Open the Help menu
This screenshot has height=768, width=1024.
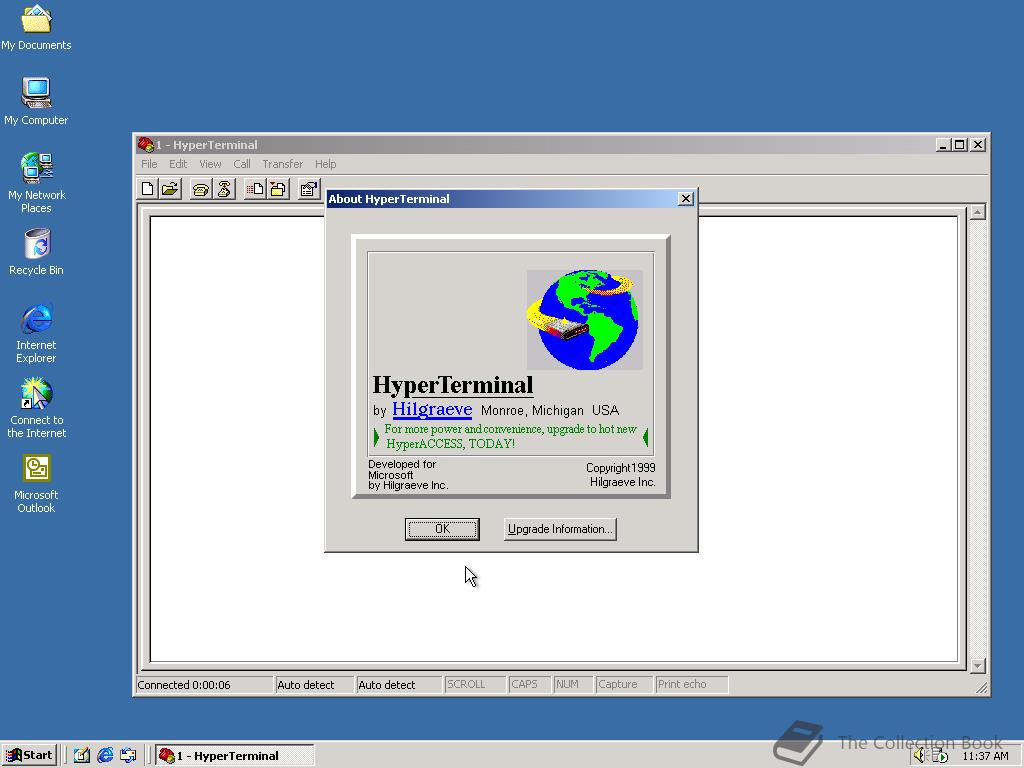pos(325,164)
